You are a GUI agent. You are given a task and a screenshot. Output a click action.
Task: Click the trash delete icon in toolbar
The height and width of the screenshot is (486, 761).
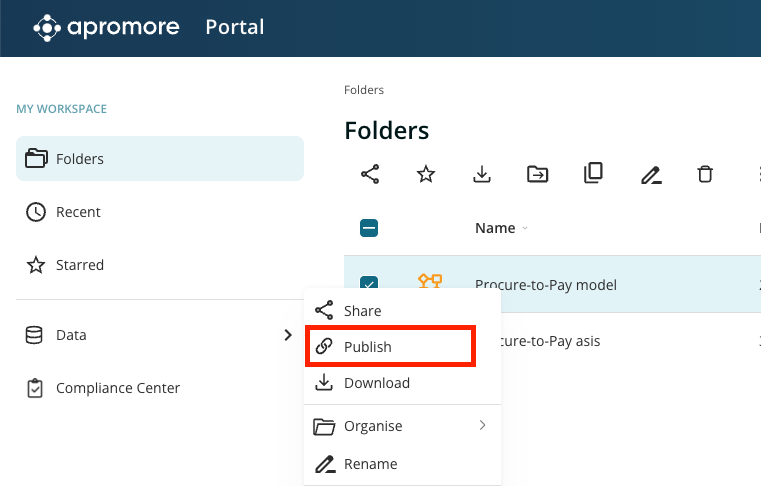705,174
